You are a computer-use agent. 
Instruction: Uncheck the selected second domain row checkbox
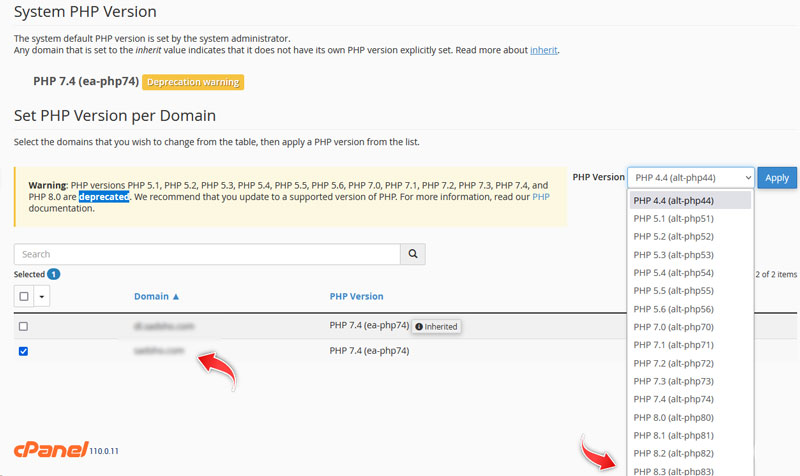(23, 351)
